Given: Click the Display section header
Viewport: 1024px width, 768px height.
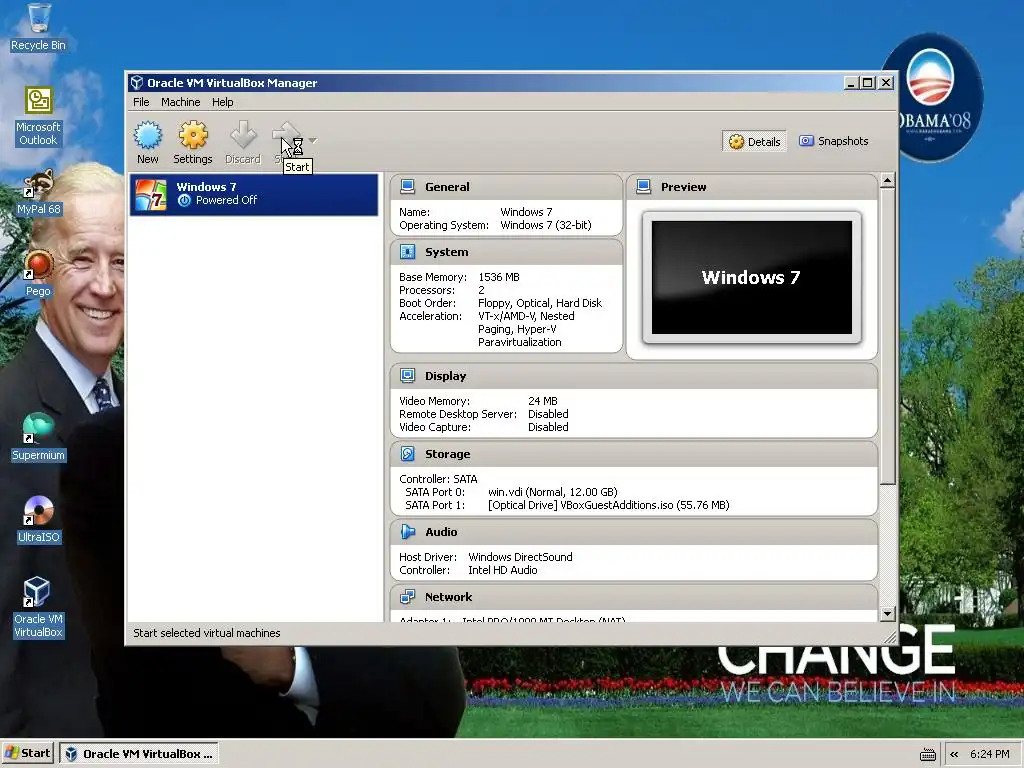Looking at the screenshot, I should pos(633,376).
